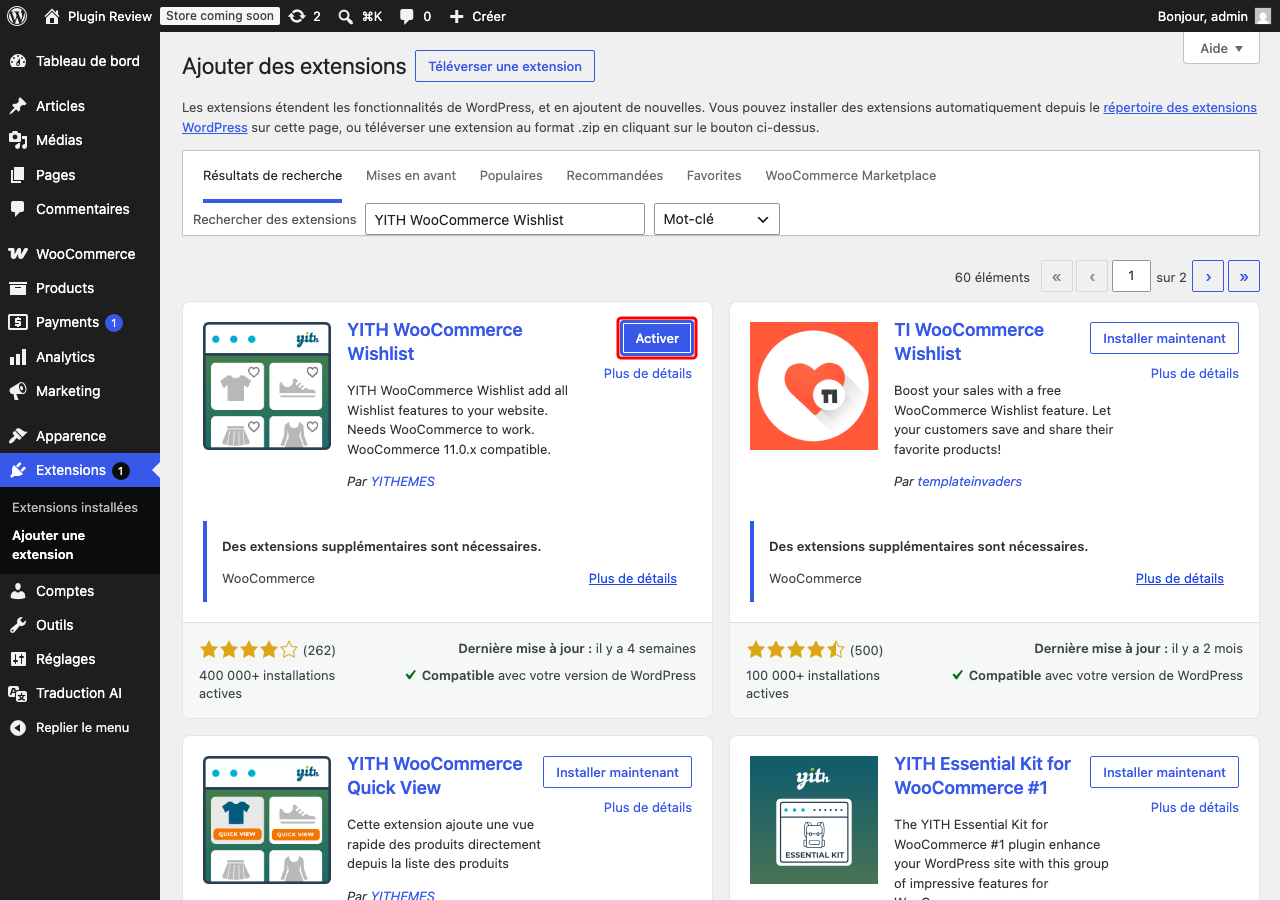Click the Marketing megaphone icon
Image resolution: width=1280 pixels, height=900 pixels.
tap(18, 391)
